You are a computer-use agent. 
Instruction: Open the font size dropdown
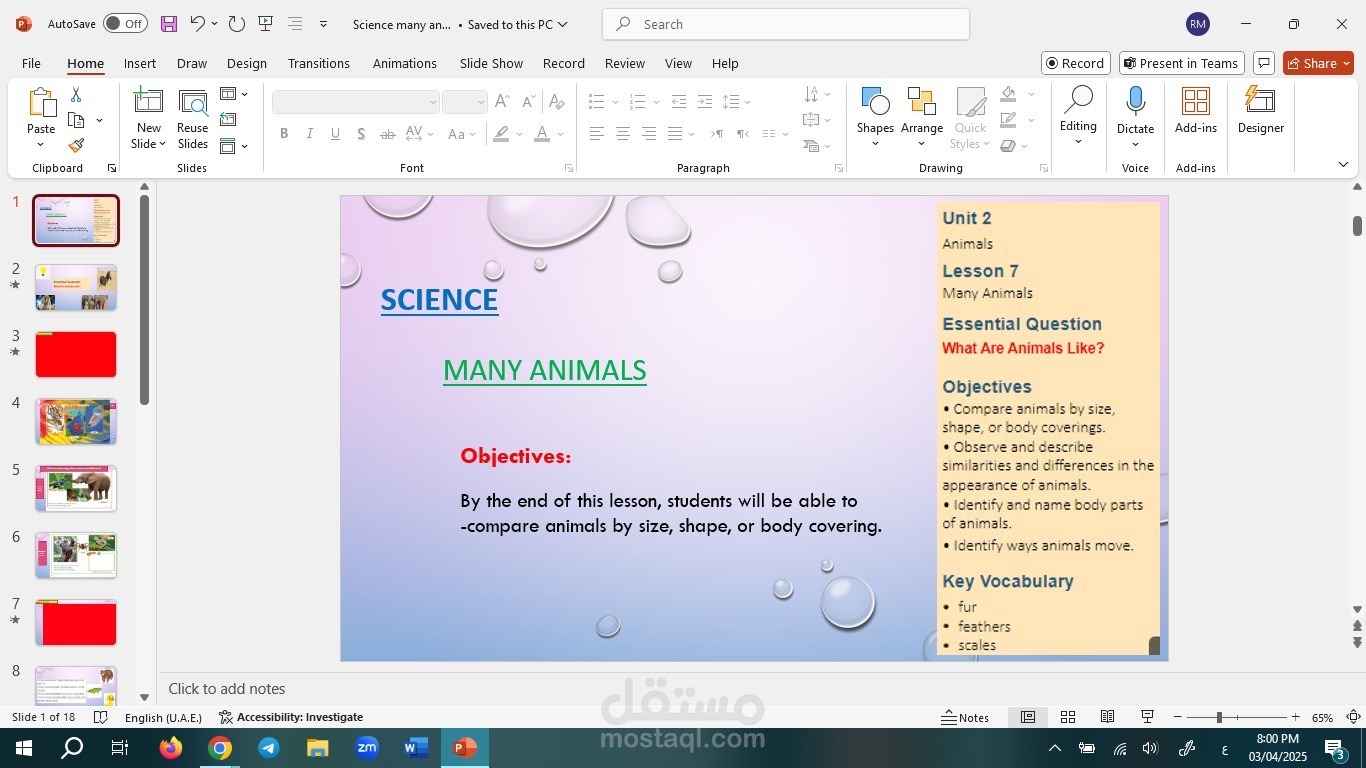click(x=481, y=102)
